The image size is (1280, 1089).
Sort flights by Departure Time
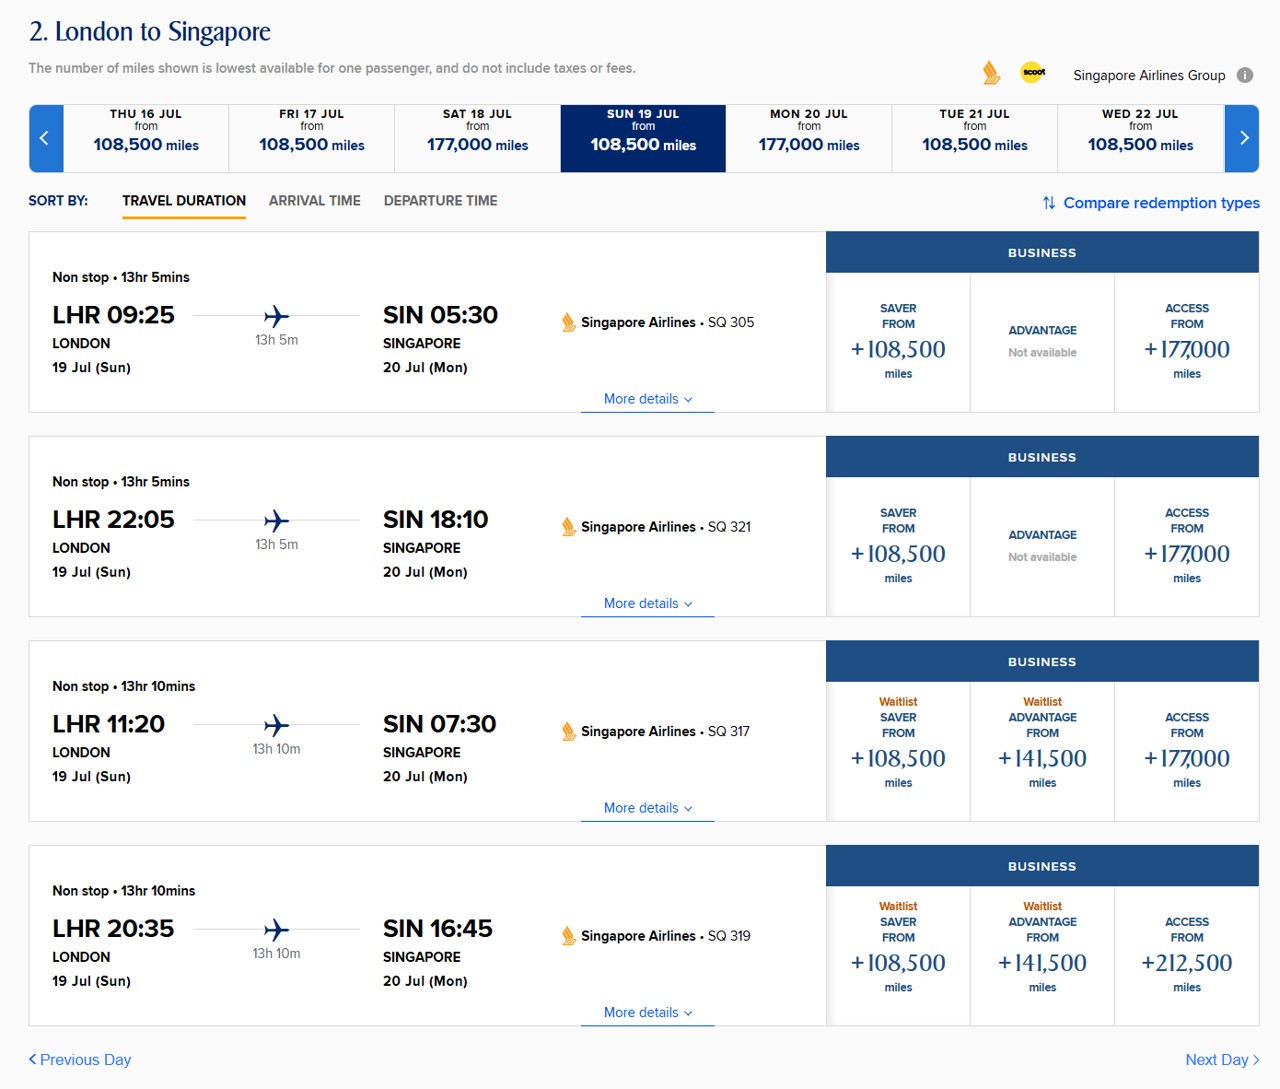(440, 201)
